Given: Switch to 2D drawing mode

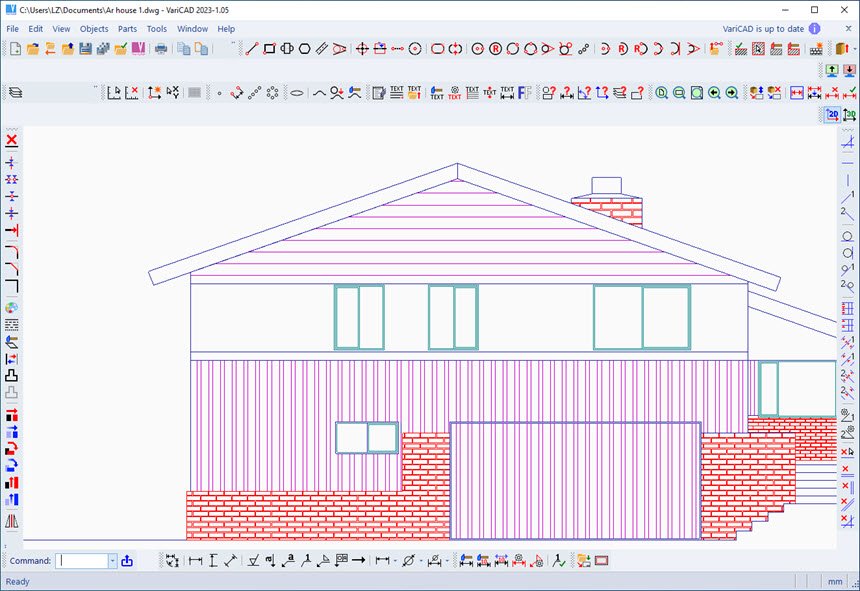Looking at the screenshot, I should [832, 115].
